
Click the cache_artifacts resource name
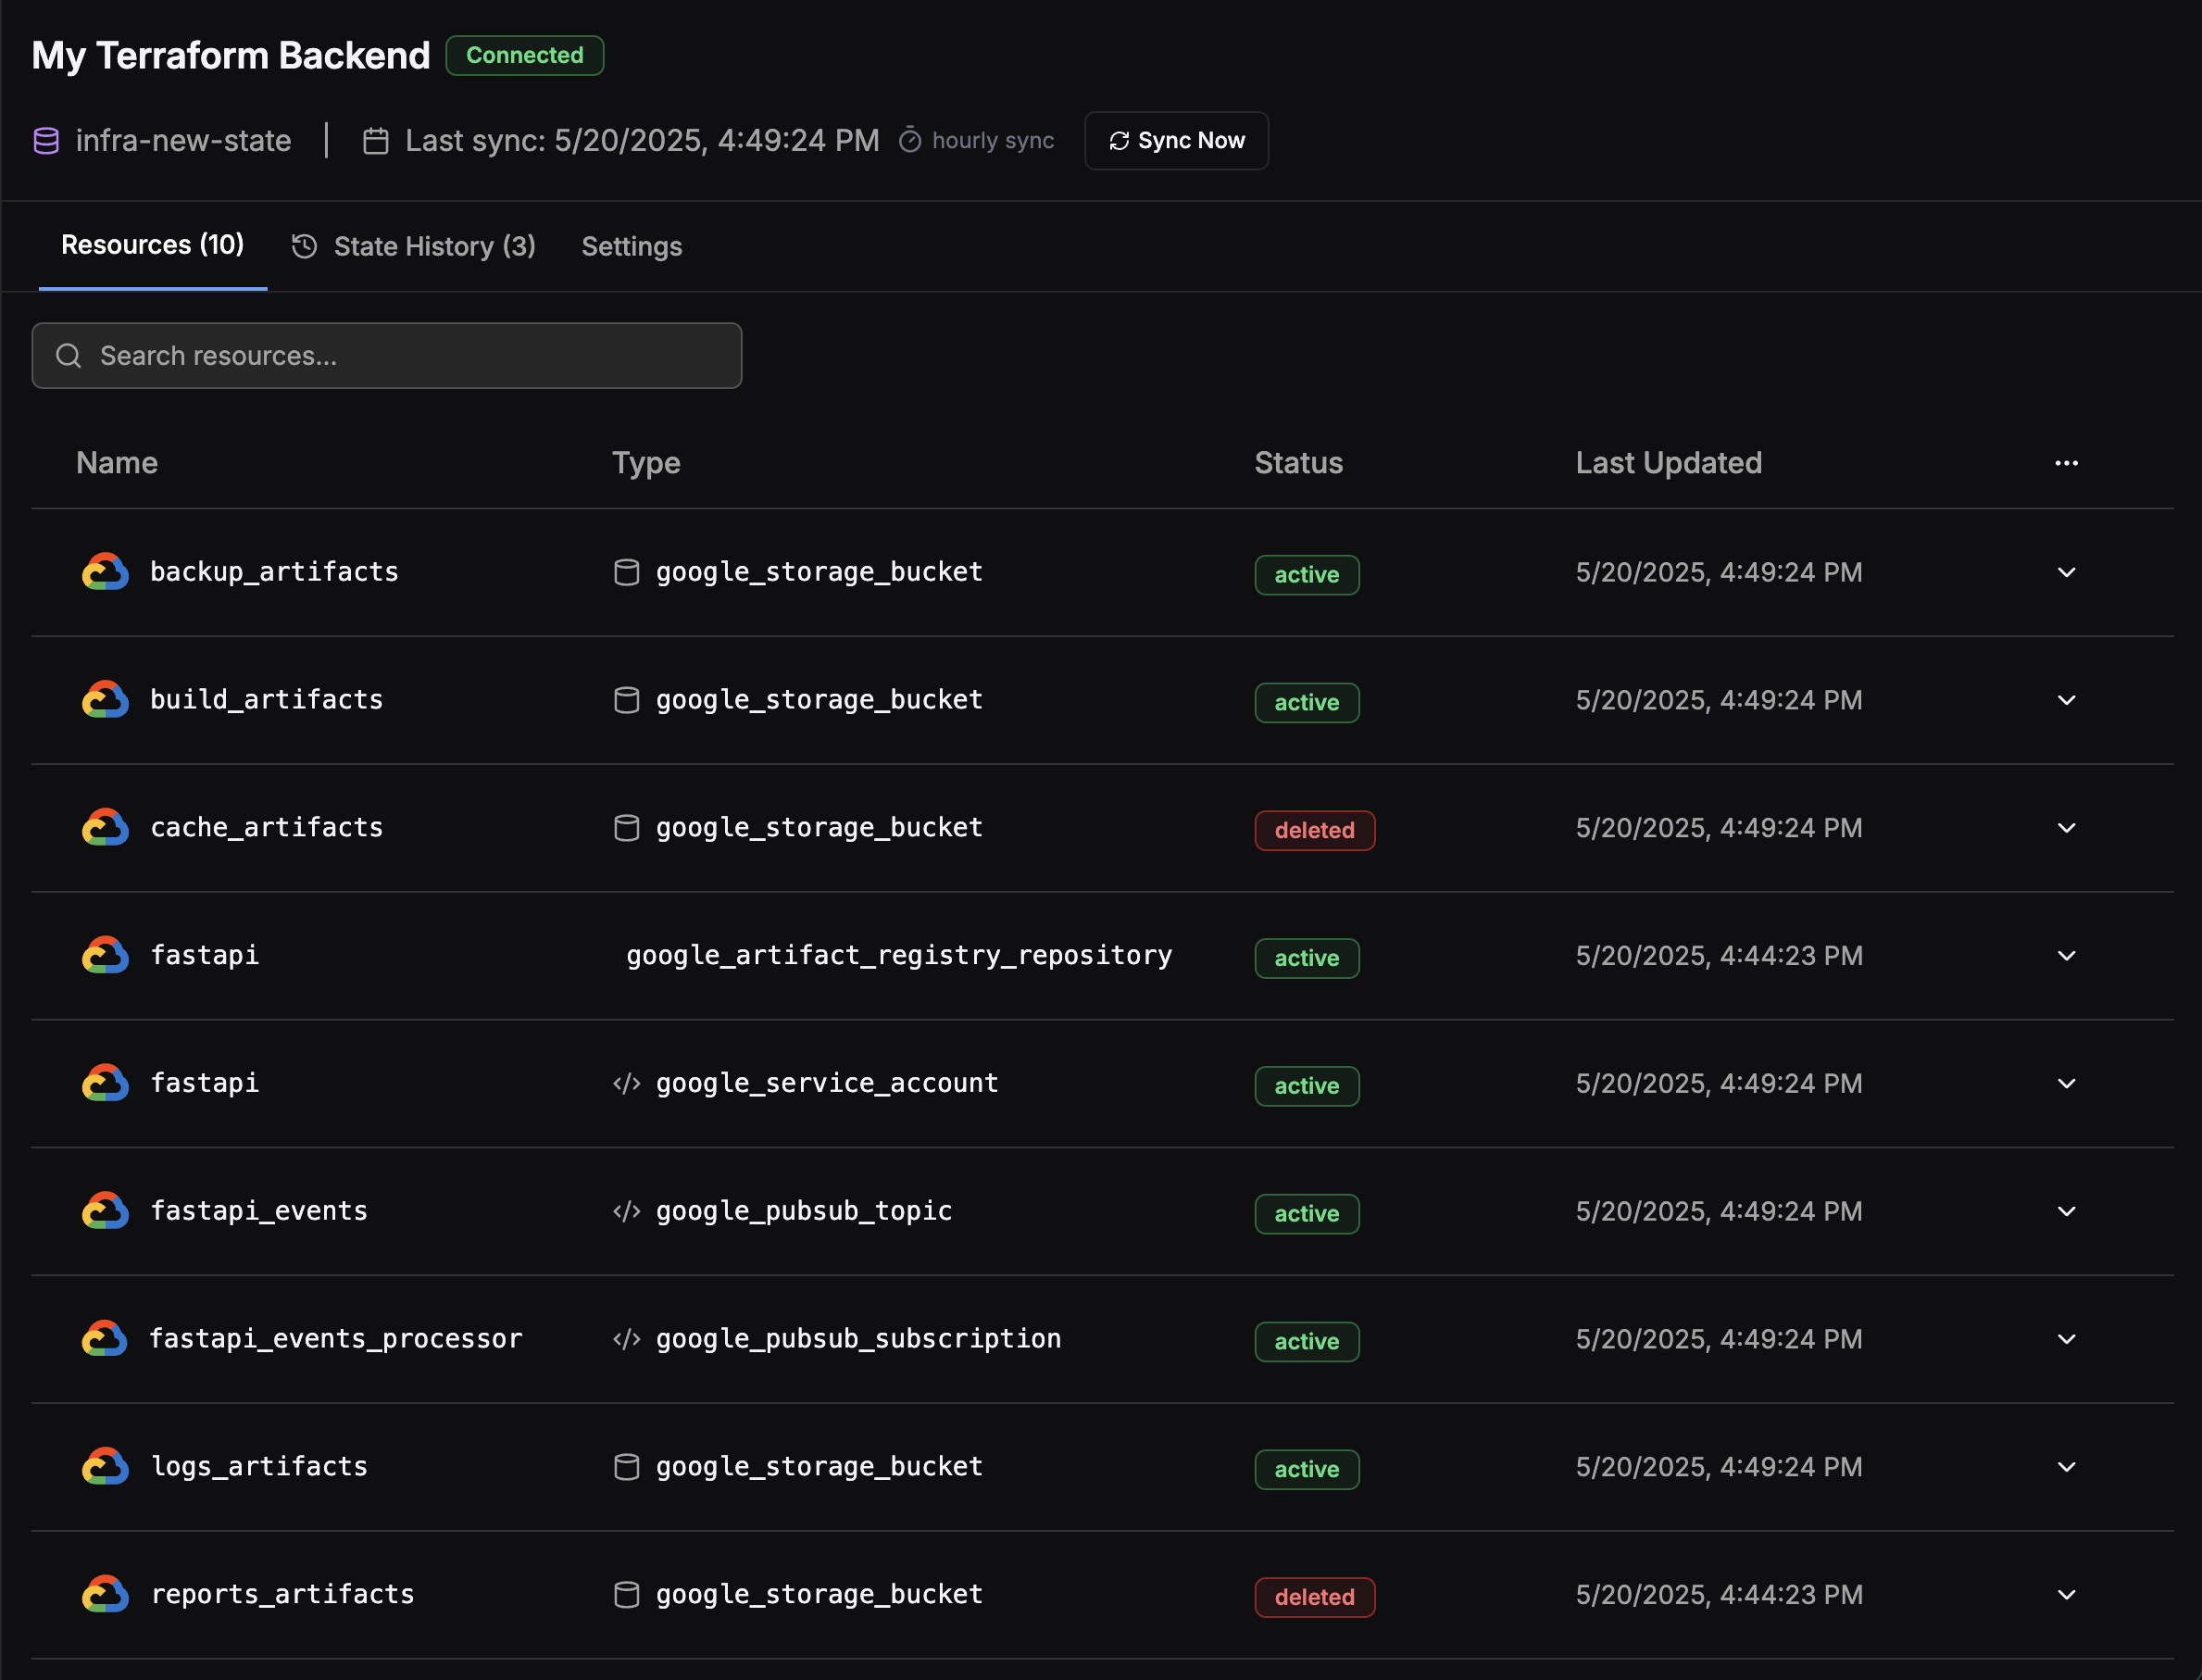(x=266, y=828)
